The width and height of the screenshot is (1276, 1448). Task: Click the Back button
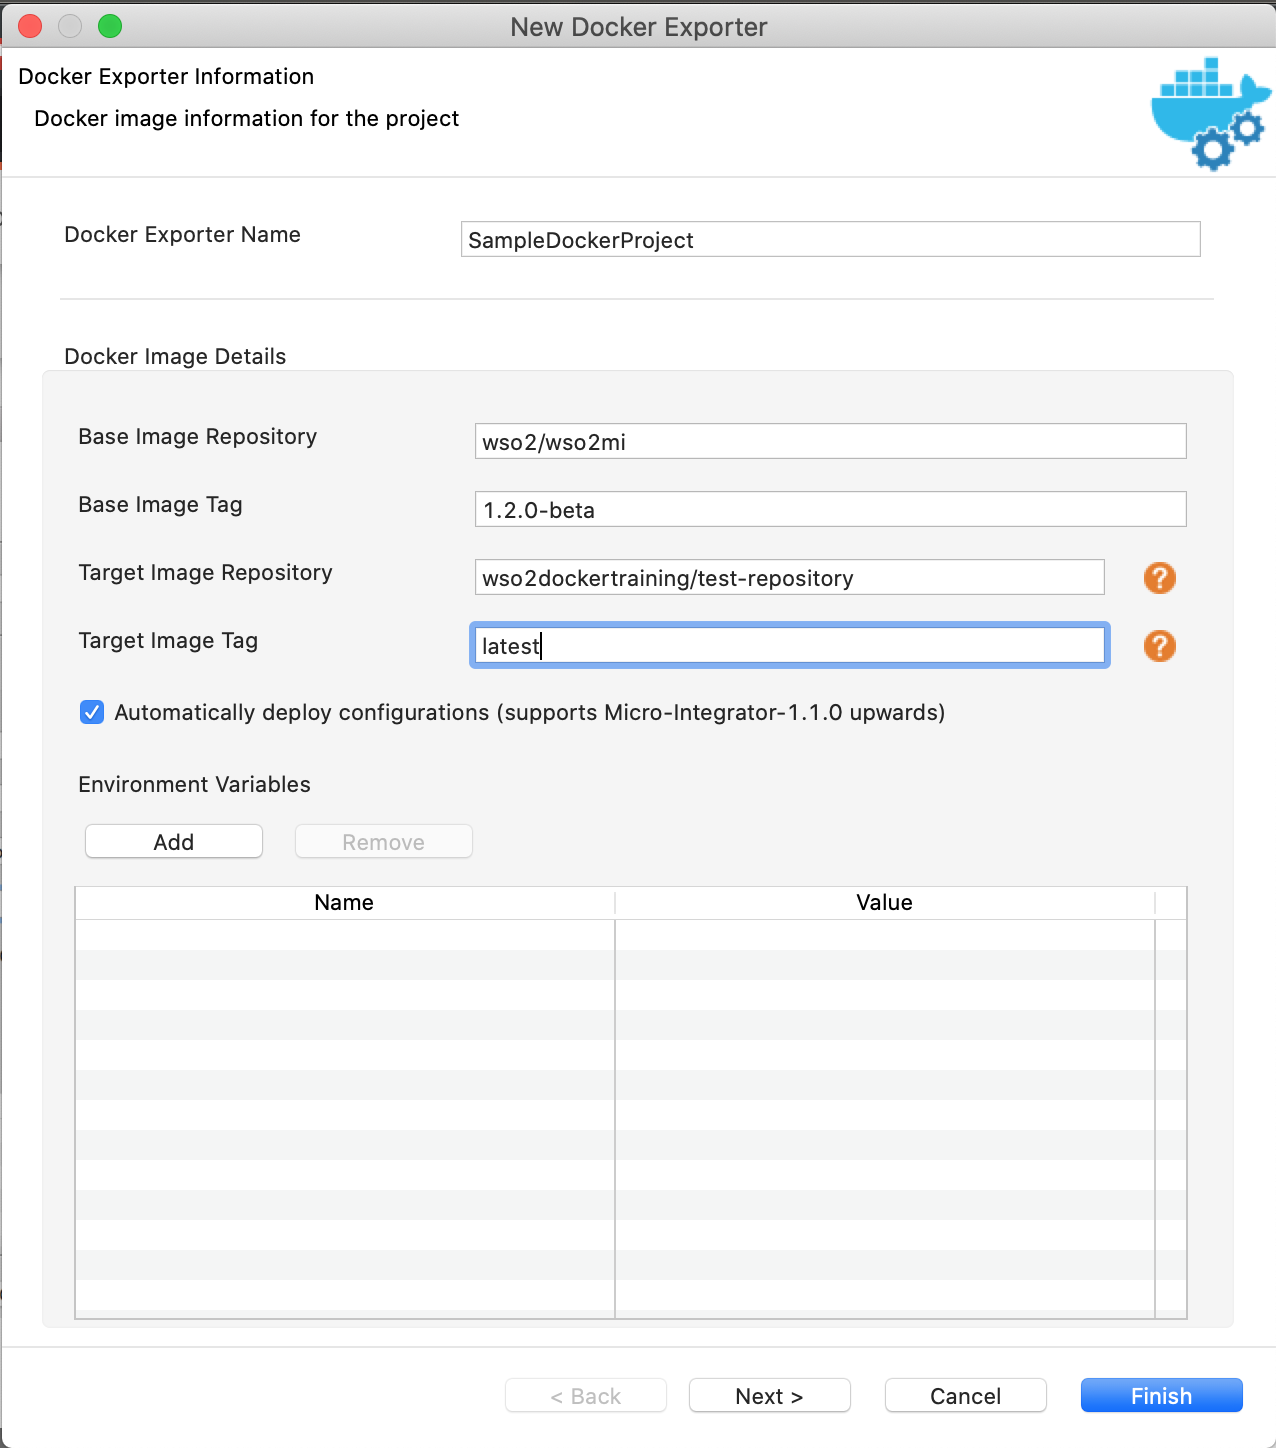(586, 1395)
